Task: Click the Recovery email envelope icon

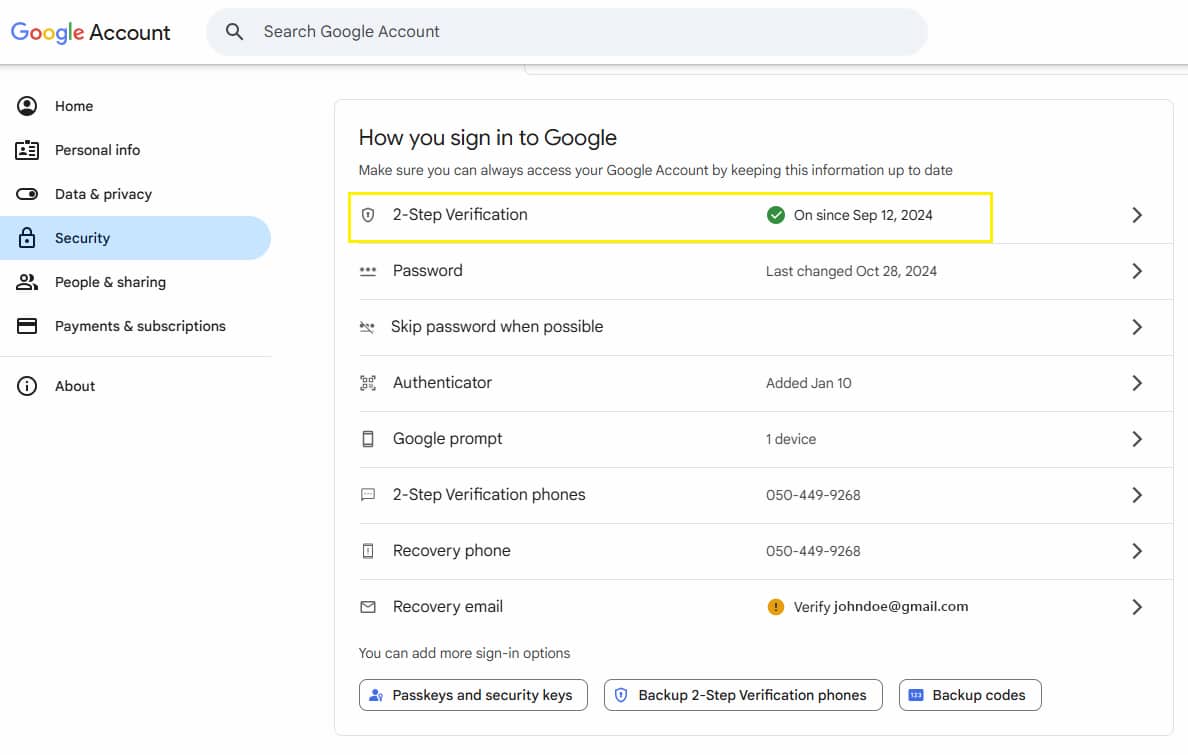Action: [367, 606]
